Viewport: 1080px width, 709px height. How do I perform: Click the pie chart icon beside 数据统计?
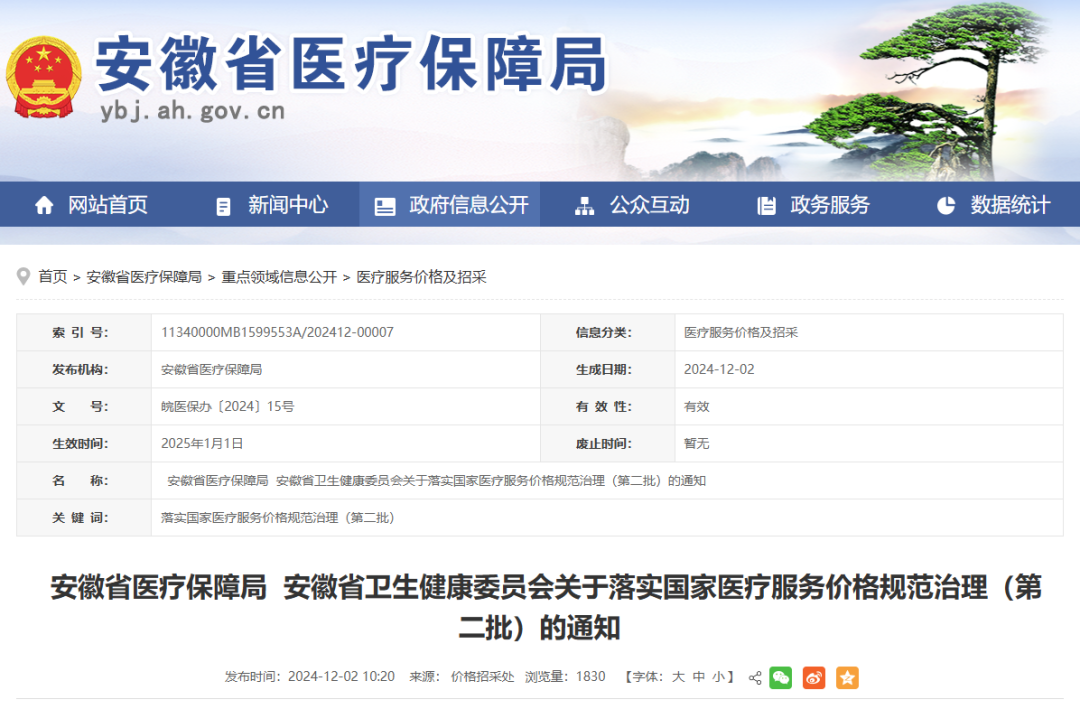coord(946,205)
